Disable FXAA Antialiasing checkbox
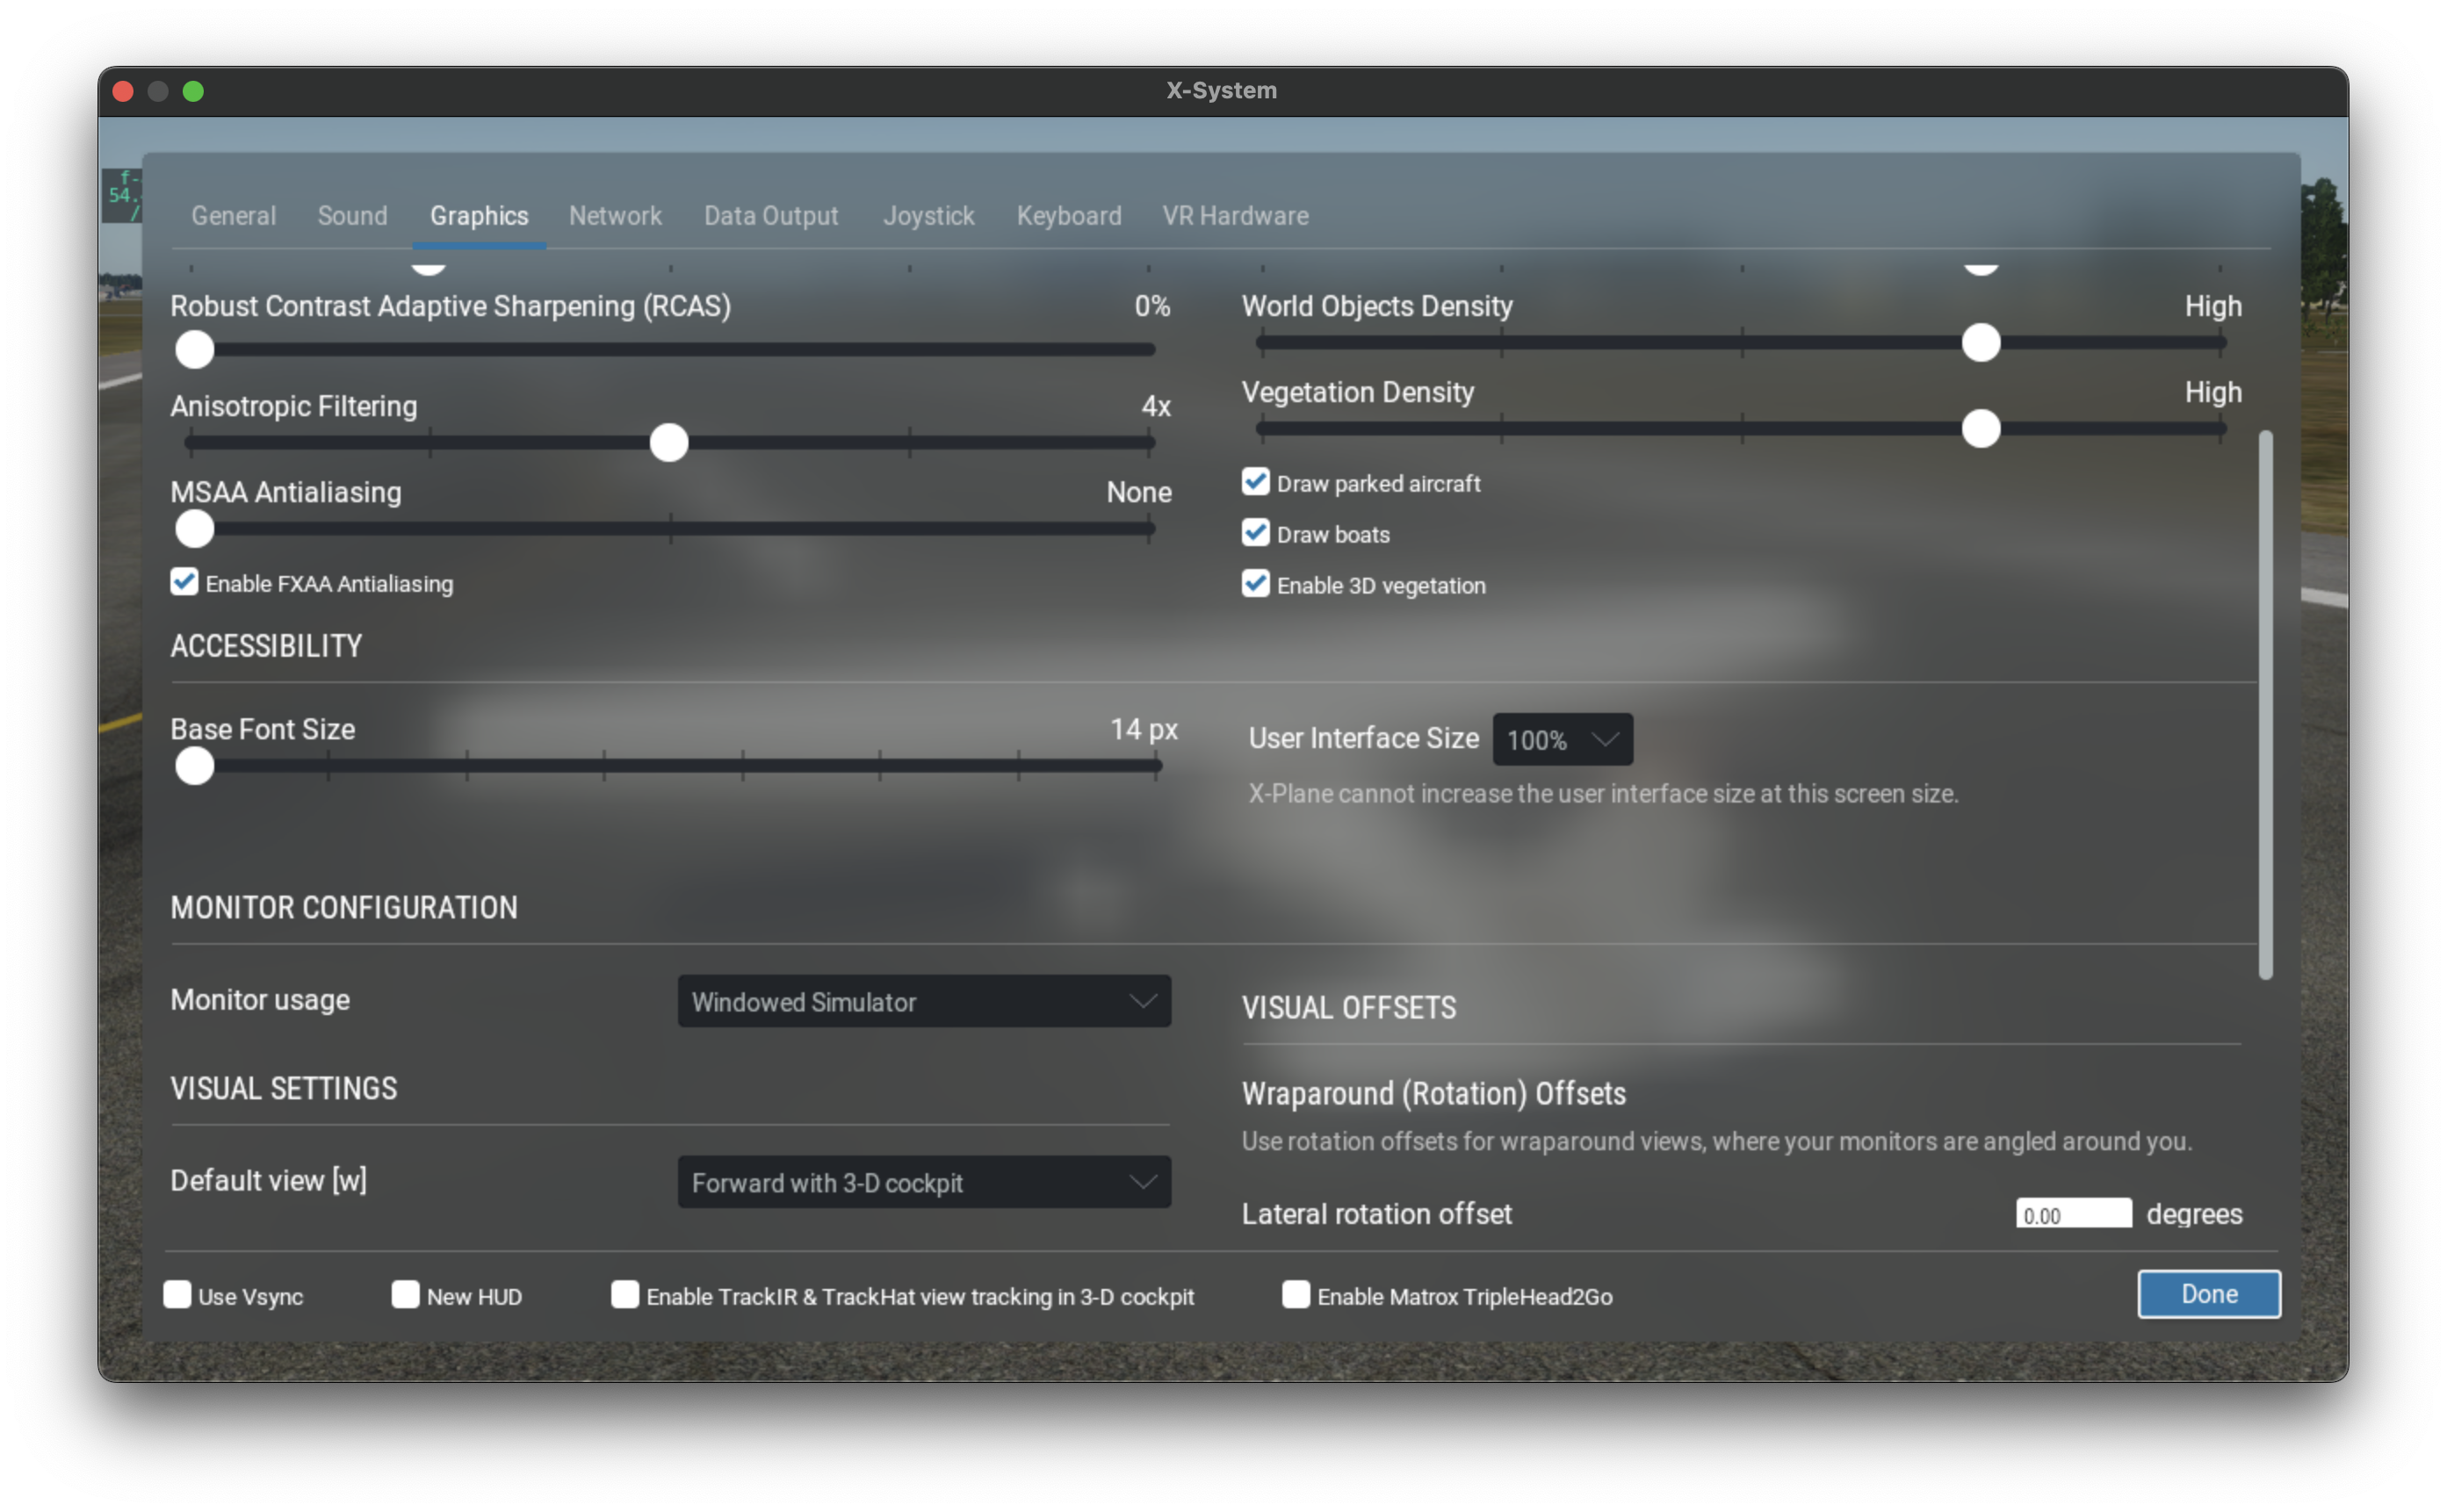Image resolution: width=2447 pixels, height=1512 pixels. tap(184, 582)
